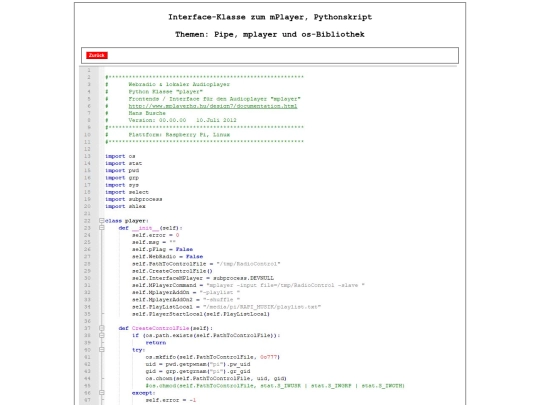Click the line import sys

point(122,185)
